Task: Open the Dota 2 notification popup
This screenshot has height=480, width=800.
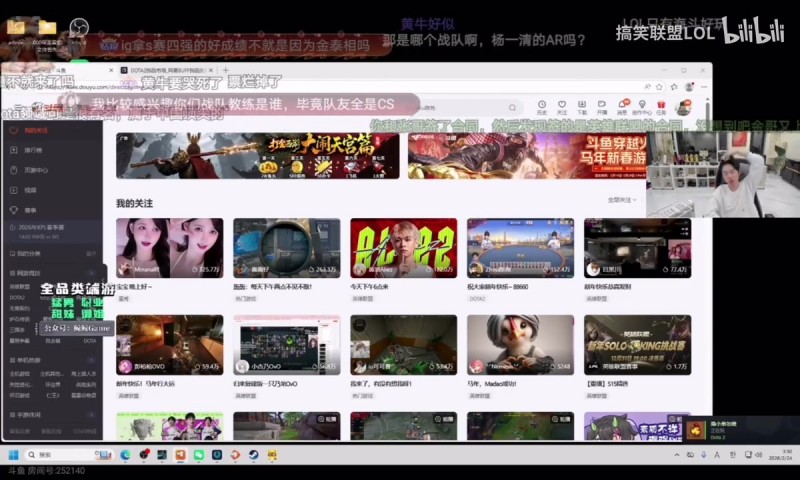Action: pyautogui.click(x=740, y=431)
